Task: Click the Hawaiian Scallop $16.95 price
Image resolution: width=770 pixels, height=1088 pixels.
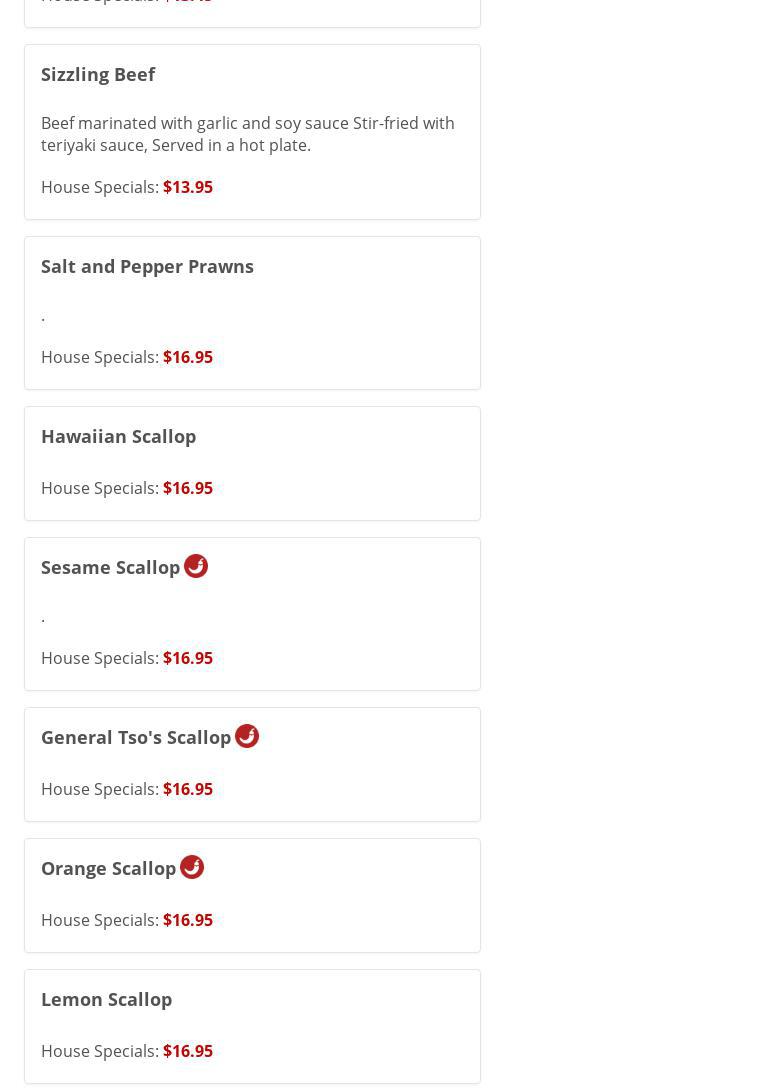Action: 188,488
